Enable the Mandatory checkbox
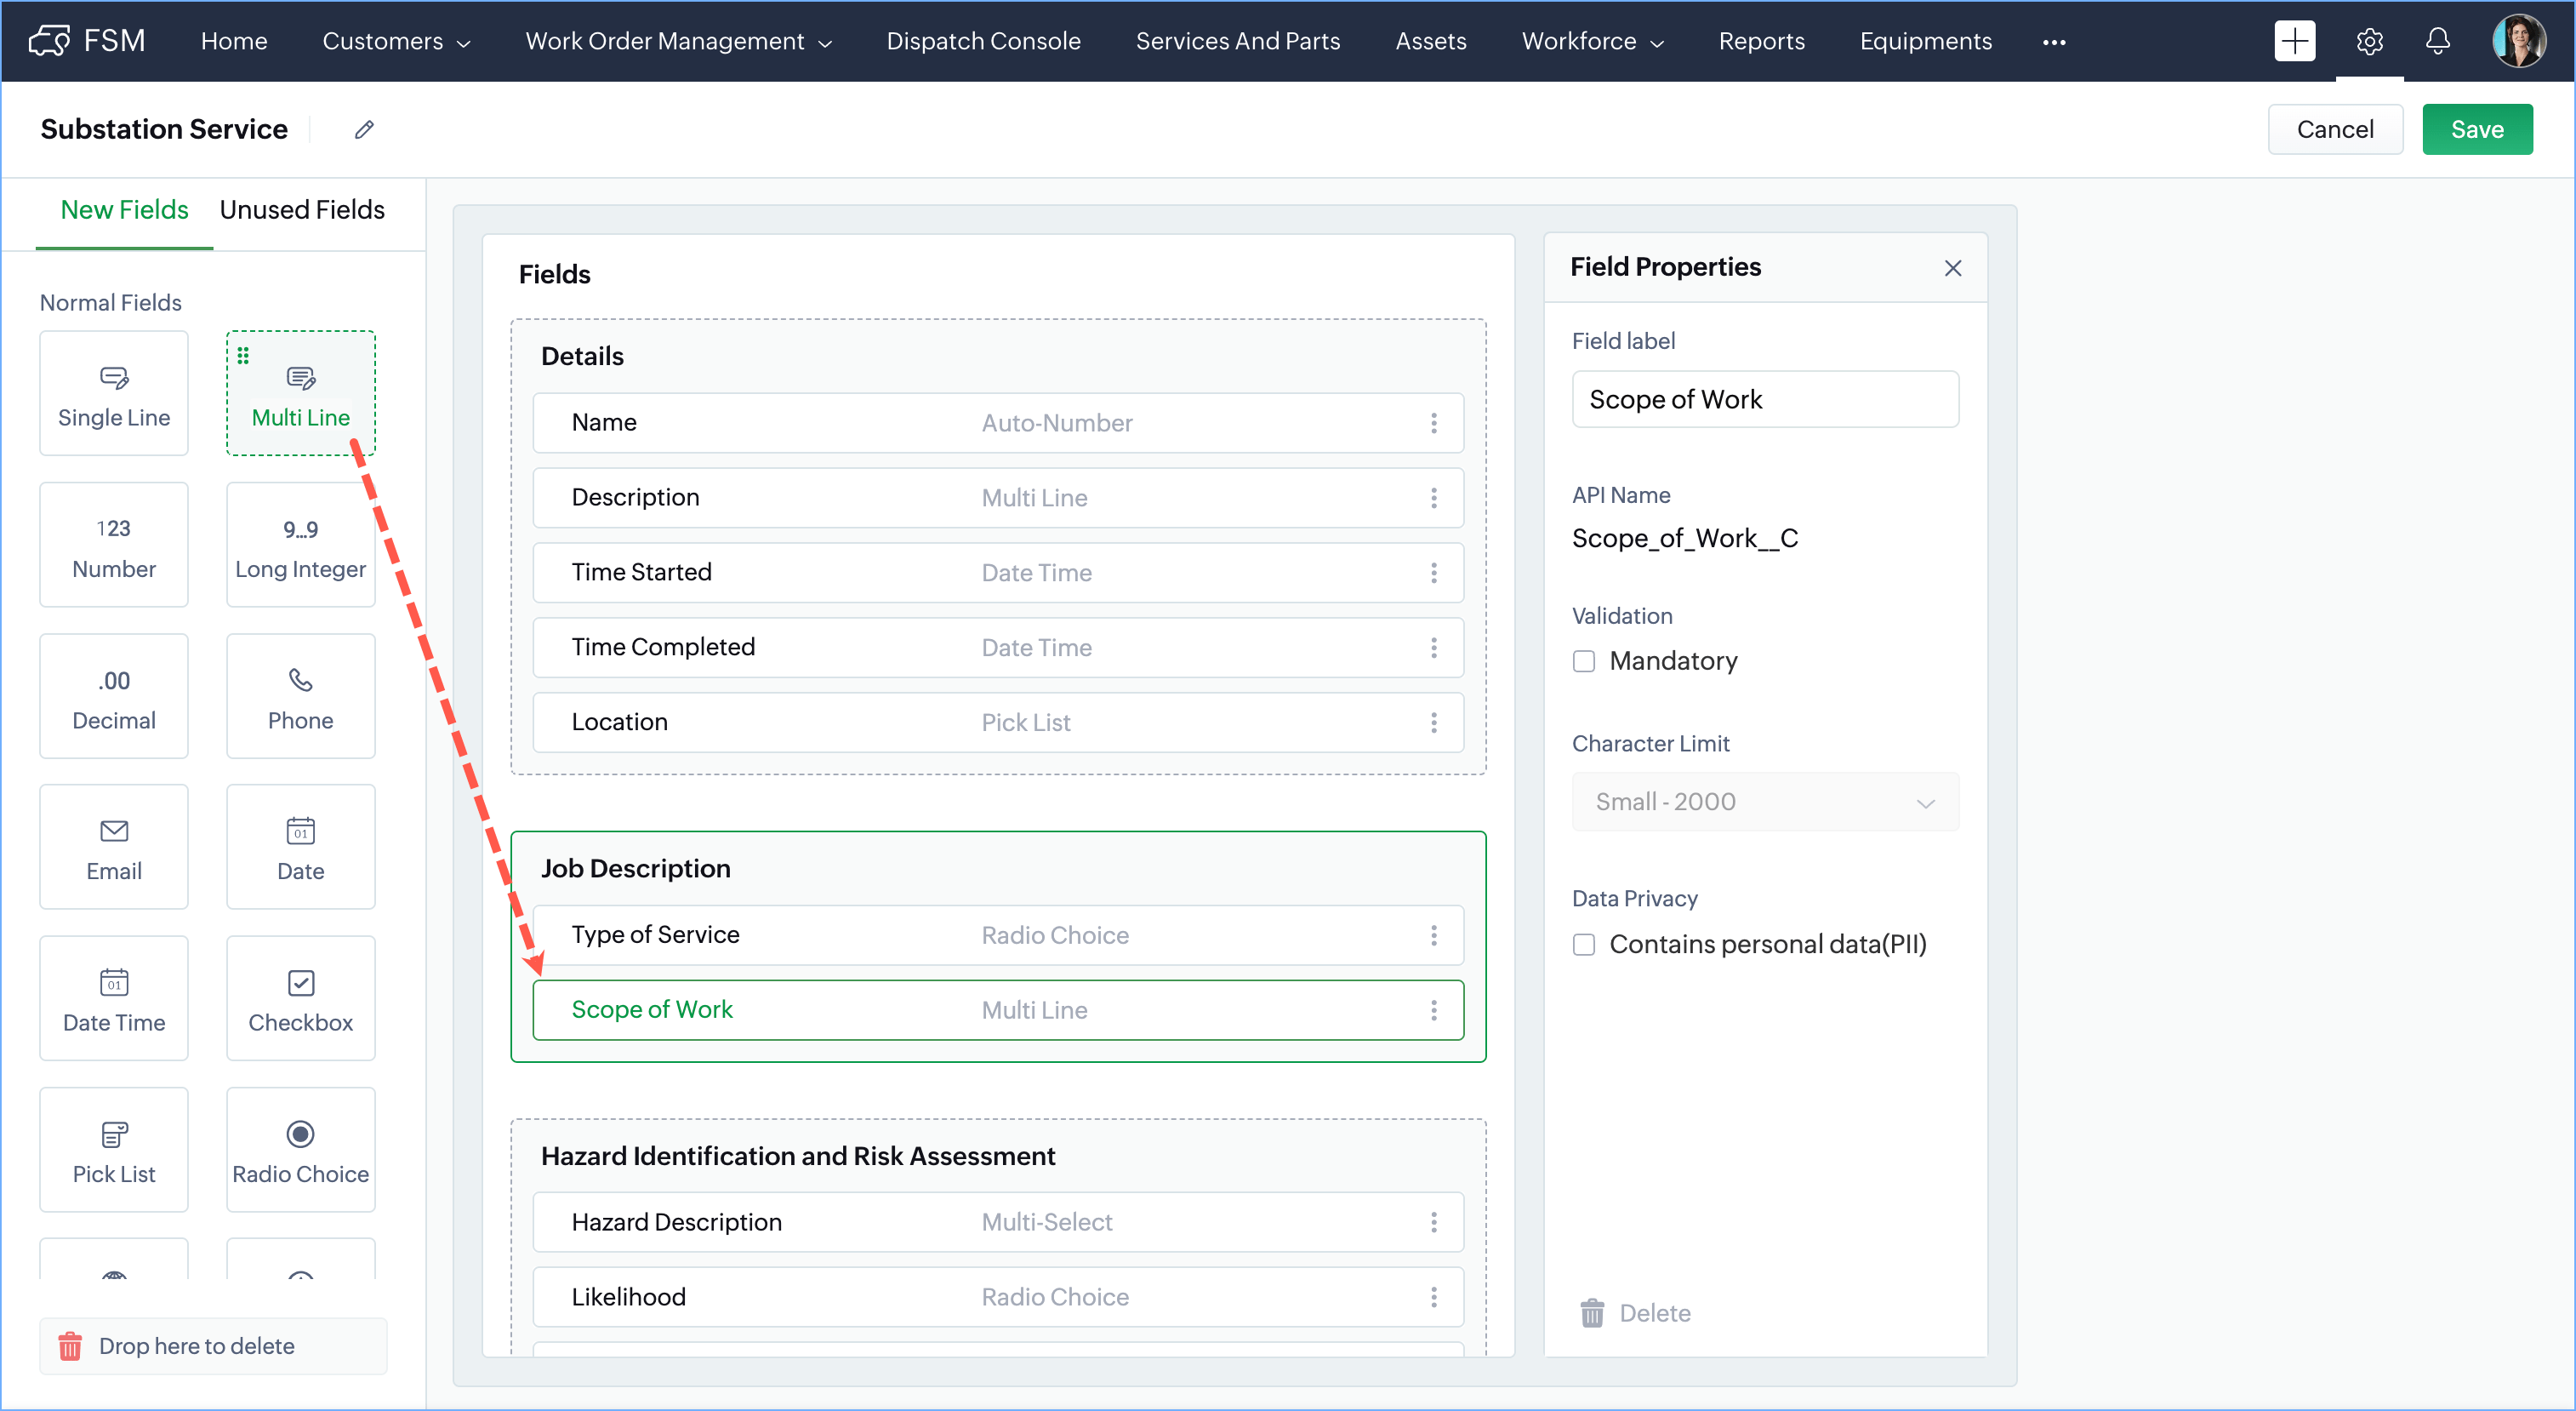The image size is (2576, 1411). (1584, 662)
